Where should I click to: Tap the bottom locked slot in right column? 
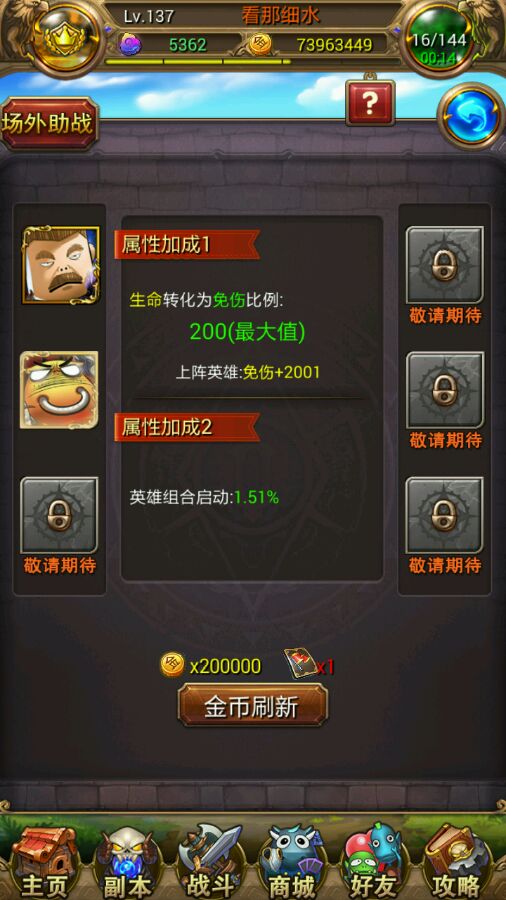[x=445, y=515]
